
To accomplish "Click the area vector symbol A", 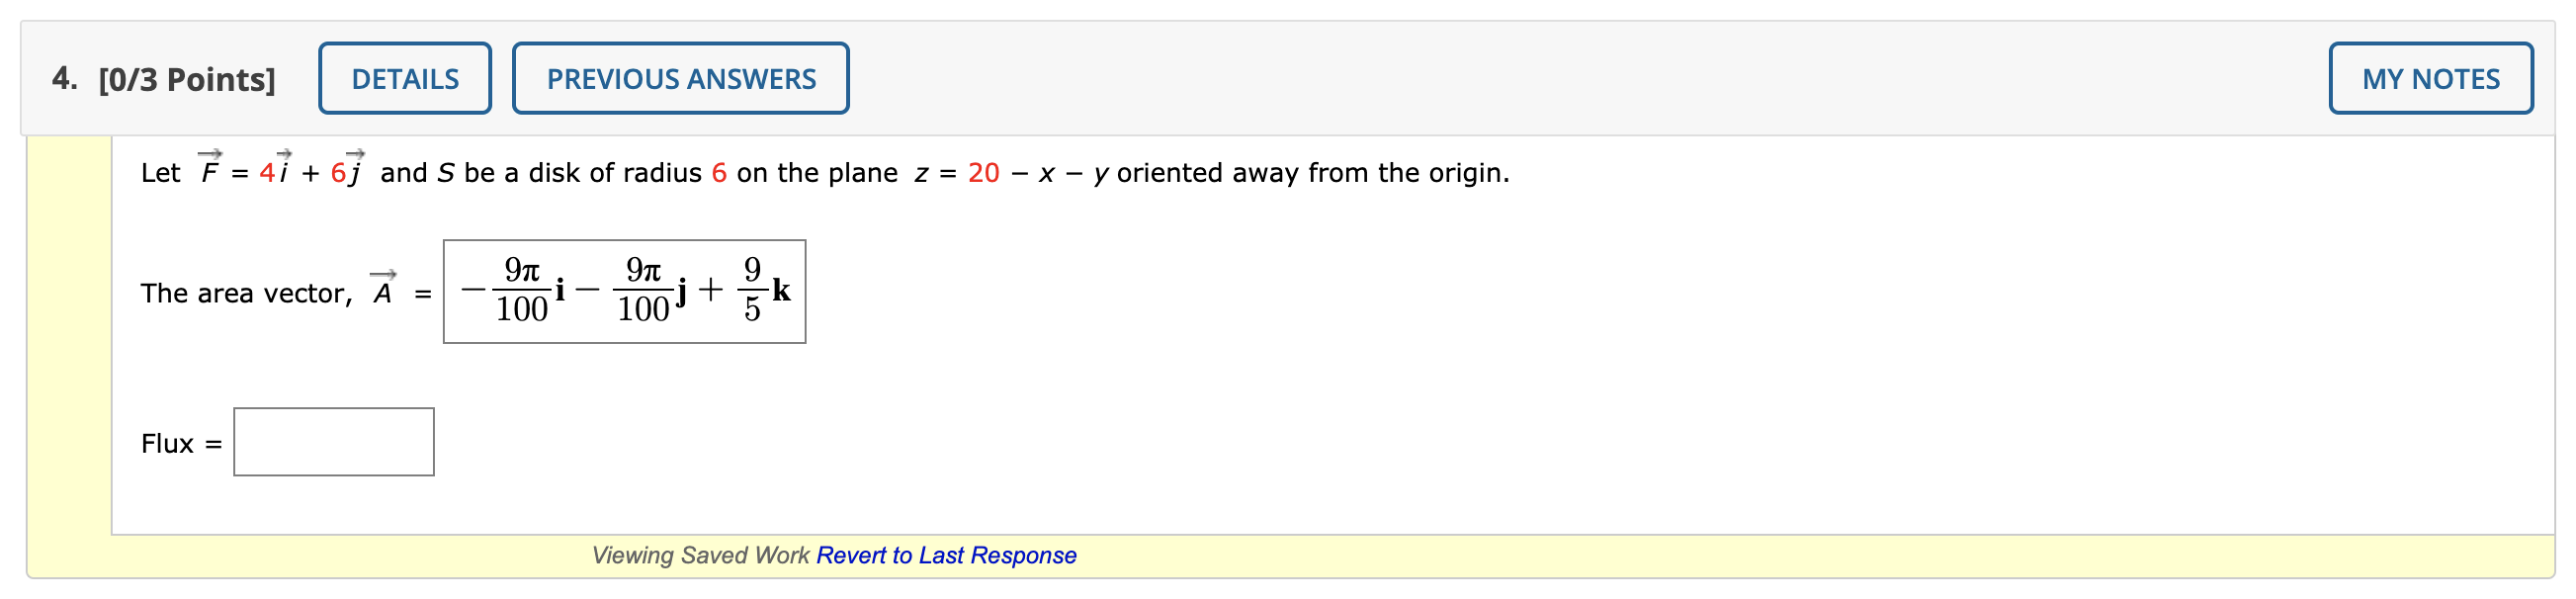I will coord(383,290).
